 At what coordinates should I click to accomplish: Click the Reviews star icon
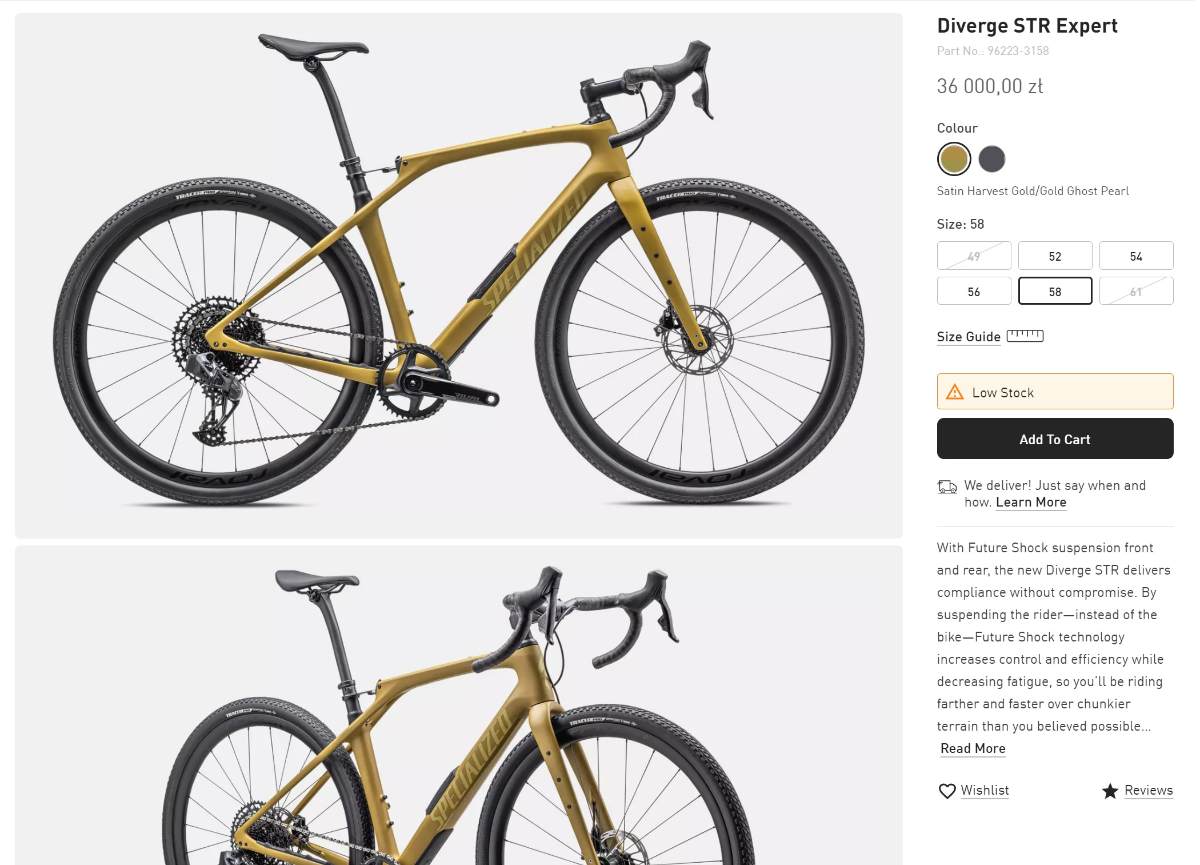pos(1110,791)
